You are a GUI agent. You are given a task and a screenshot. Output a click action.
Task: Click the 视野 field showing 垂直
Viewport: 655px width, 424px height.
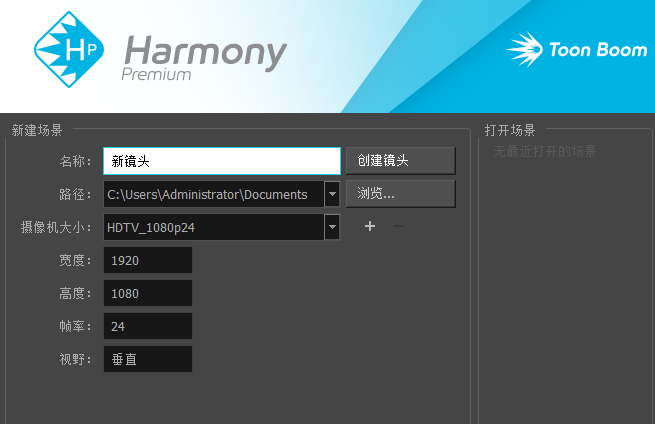coord(148,359)
